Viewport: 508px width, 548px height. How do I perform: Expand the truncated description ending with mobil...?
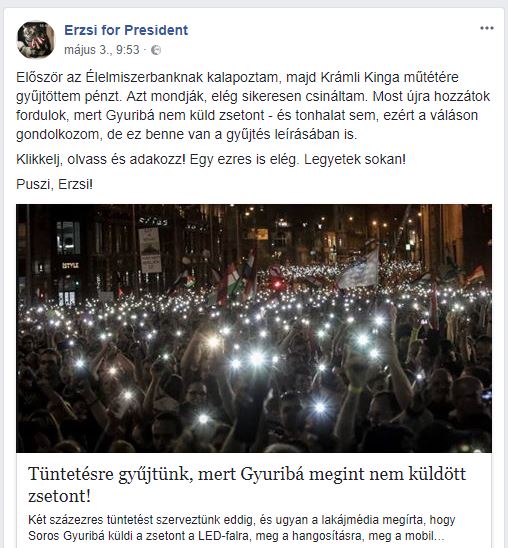[x=439, y=536]
